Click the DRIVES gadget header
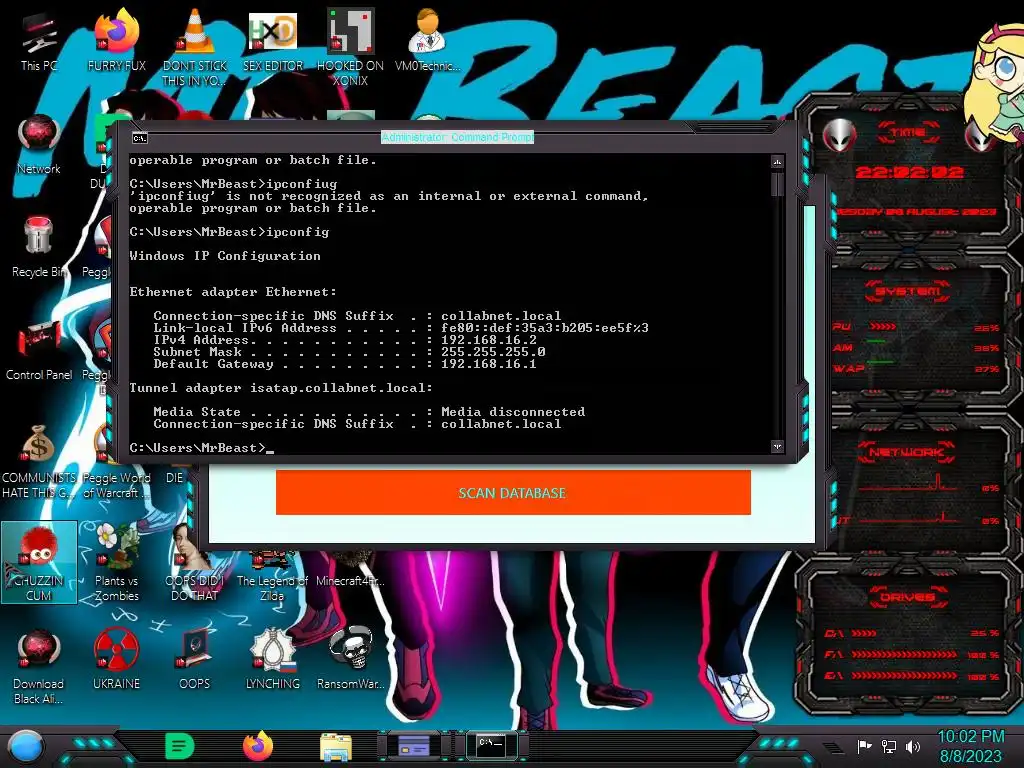The width and height of the screenshot is (1024, 768). point(907,596)
